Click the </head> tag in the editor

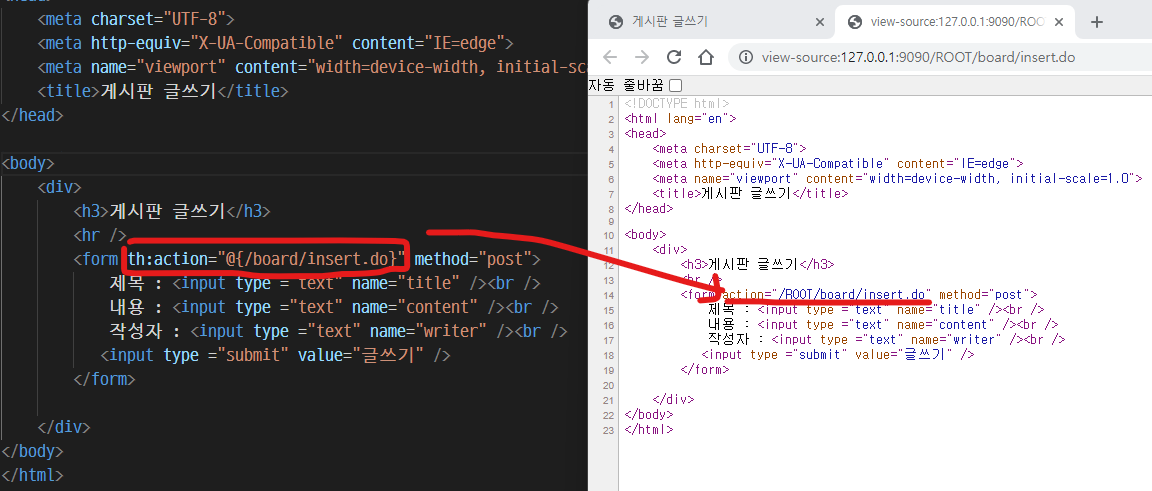33,115
